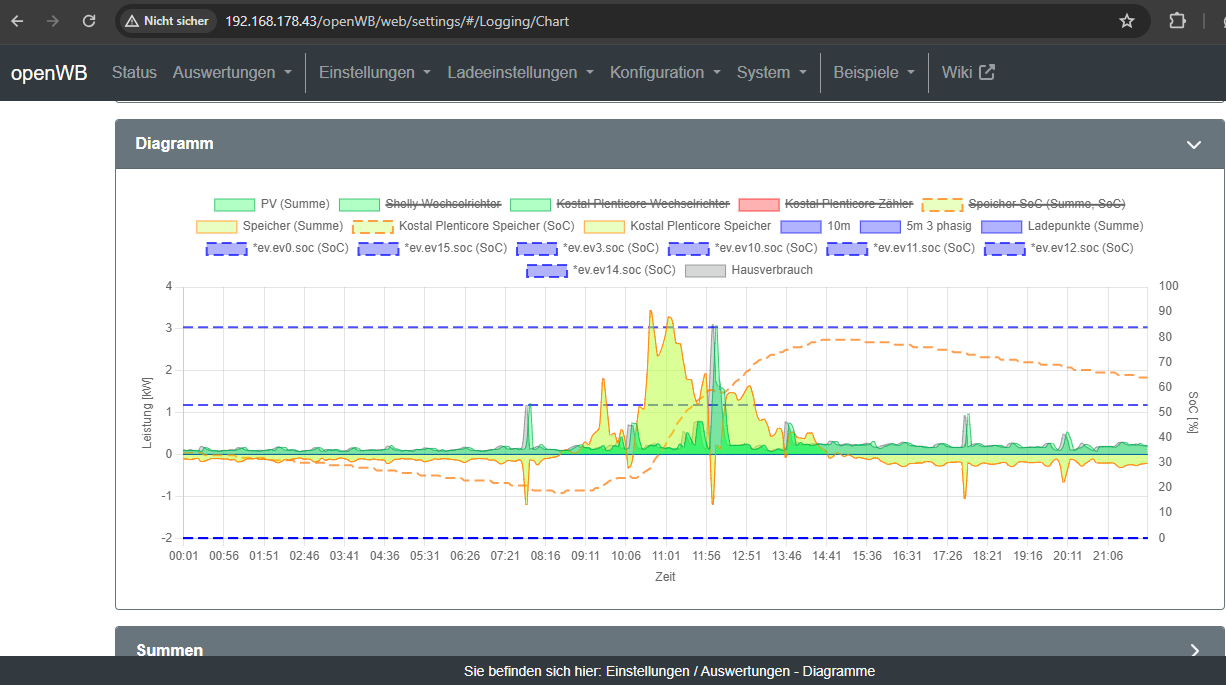Open the browser extensions puzzle icon
This screenshot has width=1226, height=685.
click(x=1177, y=21)
